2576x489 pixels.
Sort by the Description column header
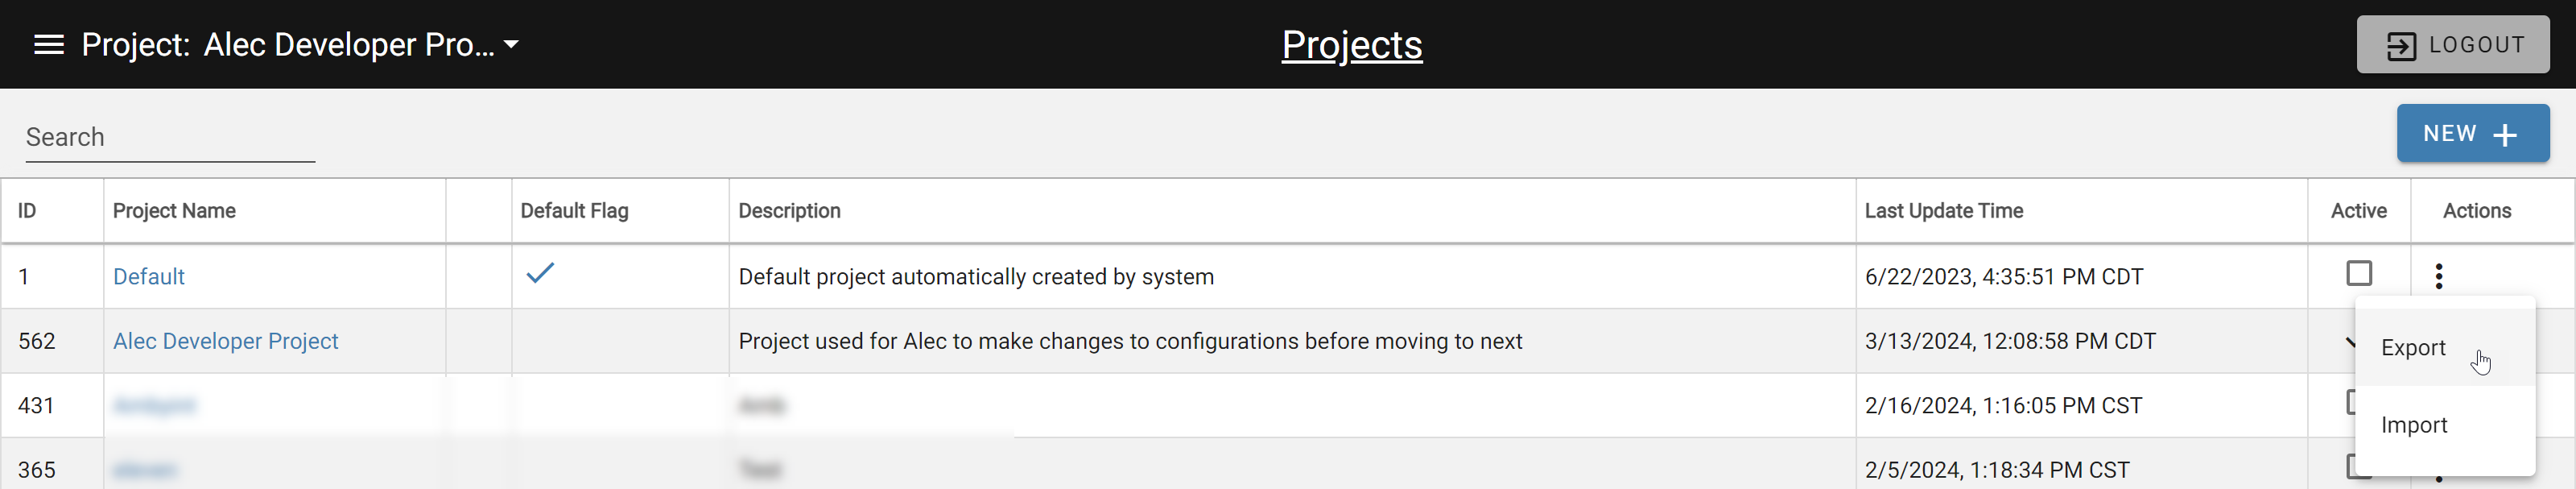[789, 211]
